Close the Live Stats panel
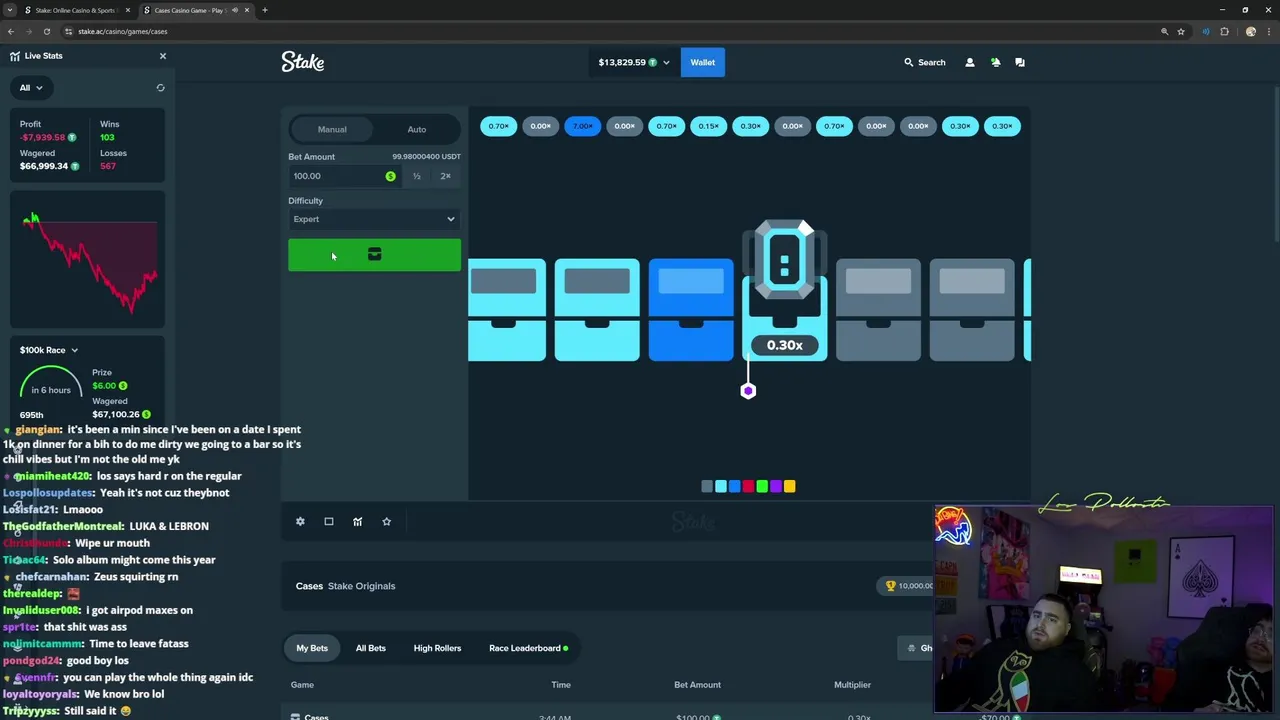The height and width of the screenshot is (720, 1280). coord(163,56)
